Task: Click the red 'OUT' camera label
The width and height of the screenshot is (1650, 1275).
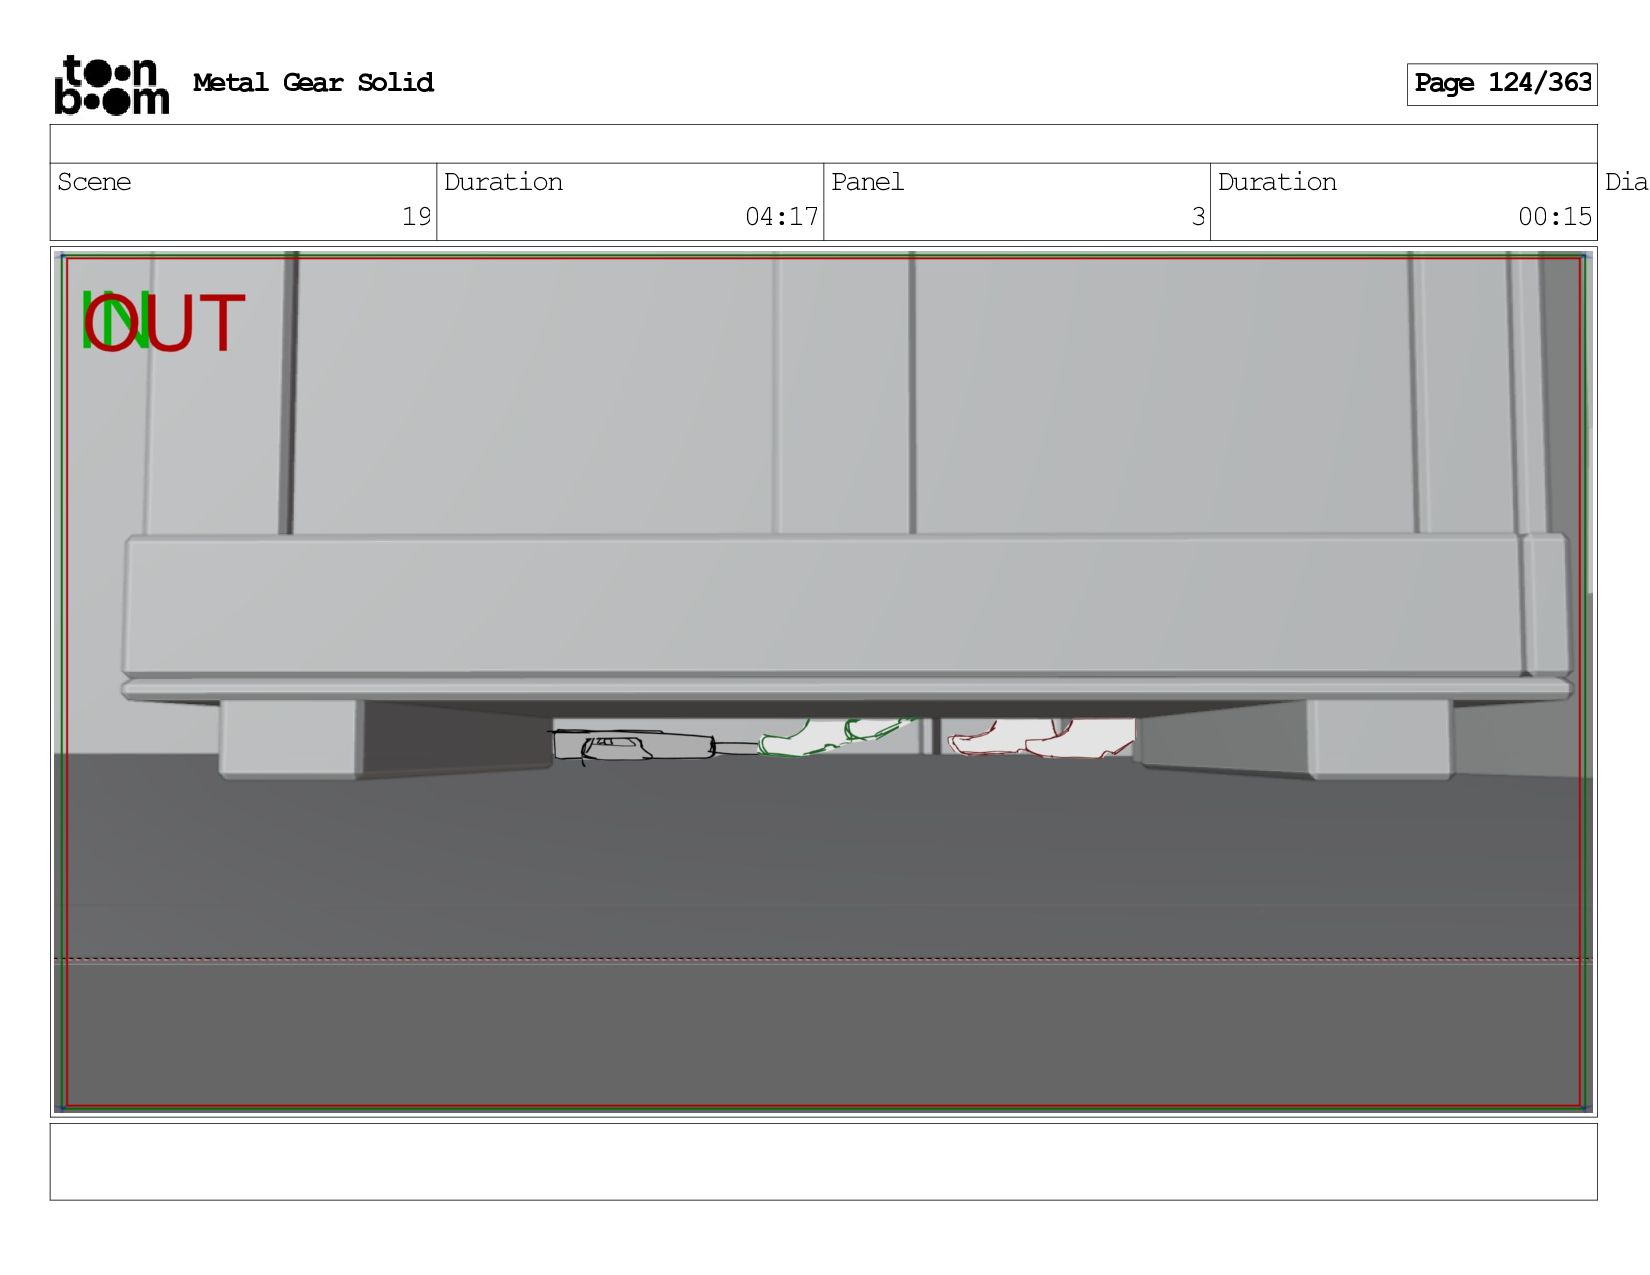Action: coord(165,323)
